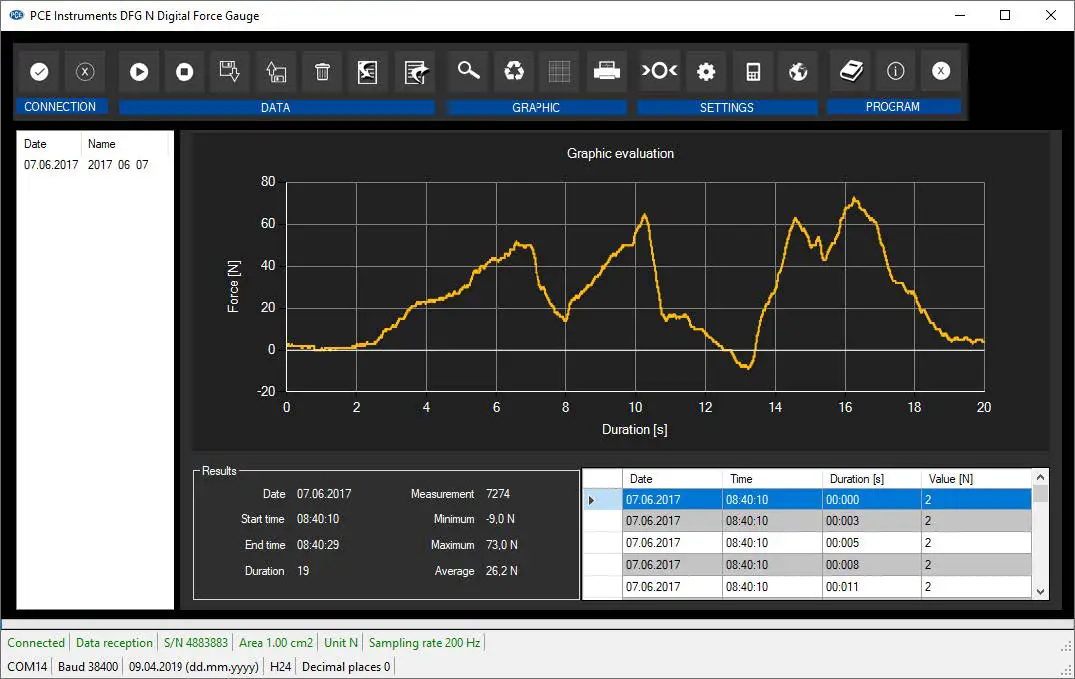This screenshot has width=1075, height=679.
Task: Click the CONNECTION group label
Action: 60,106
